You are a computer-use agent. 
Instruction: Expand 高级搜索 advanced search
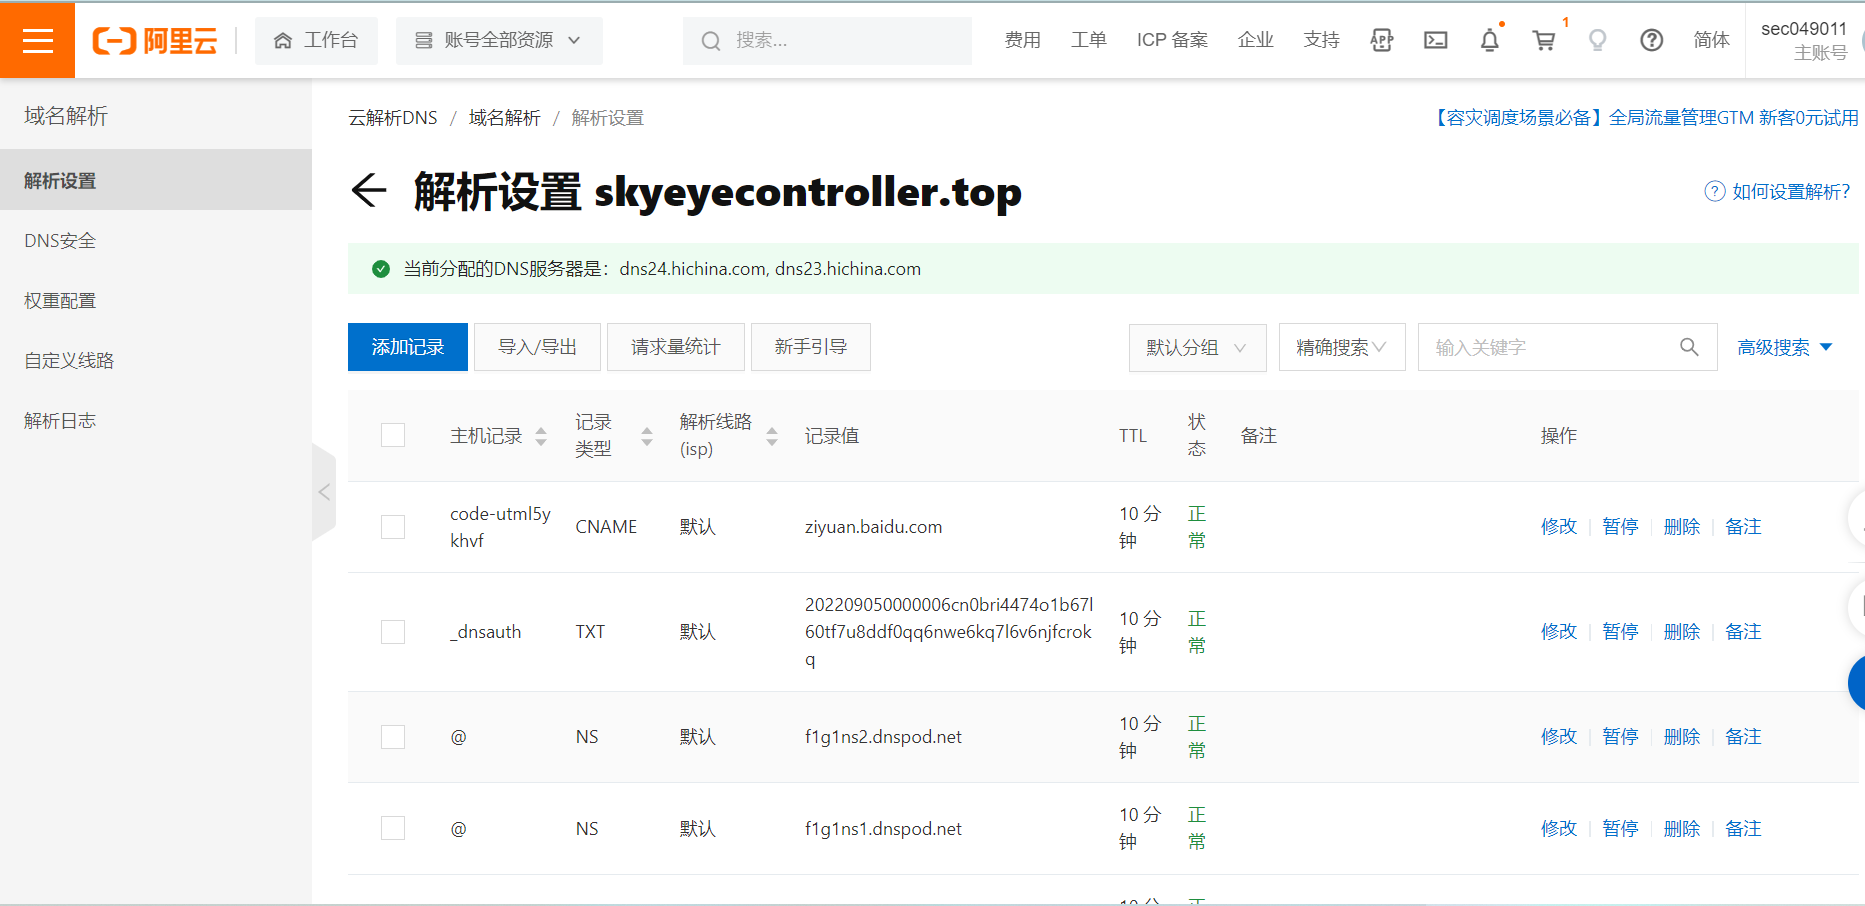pyautogui.click(x=1785, y=347)
